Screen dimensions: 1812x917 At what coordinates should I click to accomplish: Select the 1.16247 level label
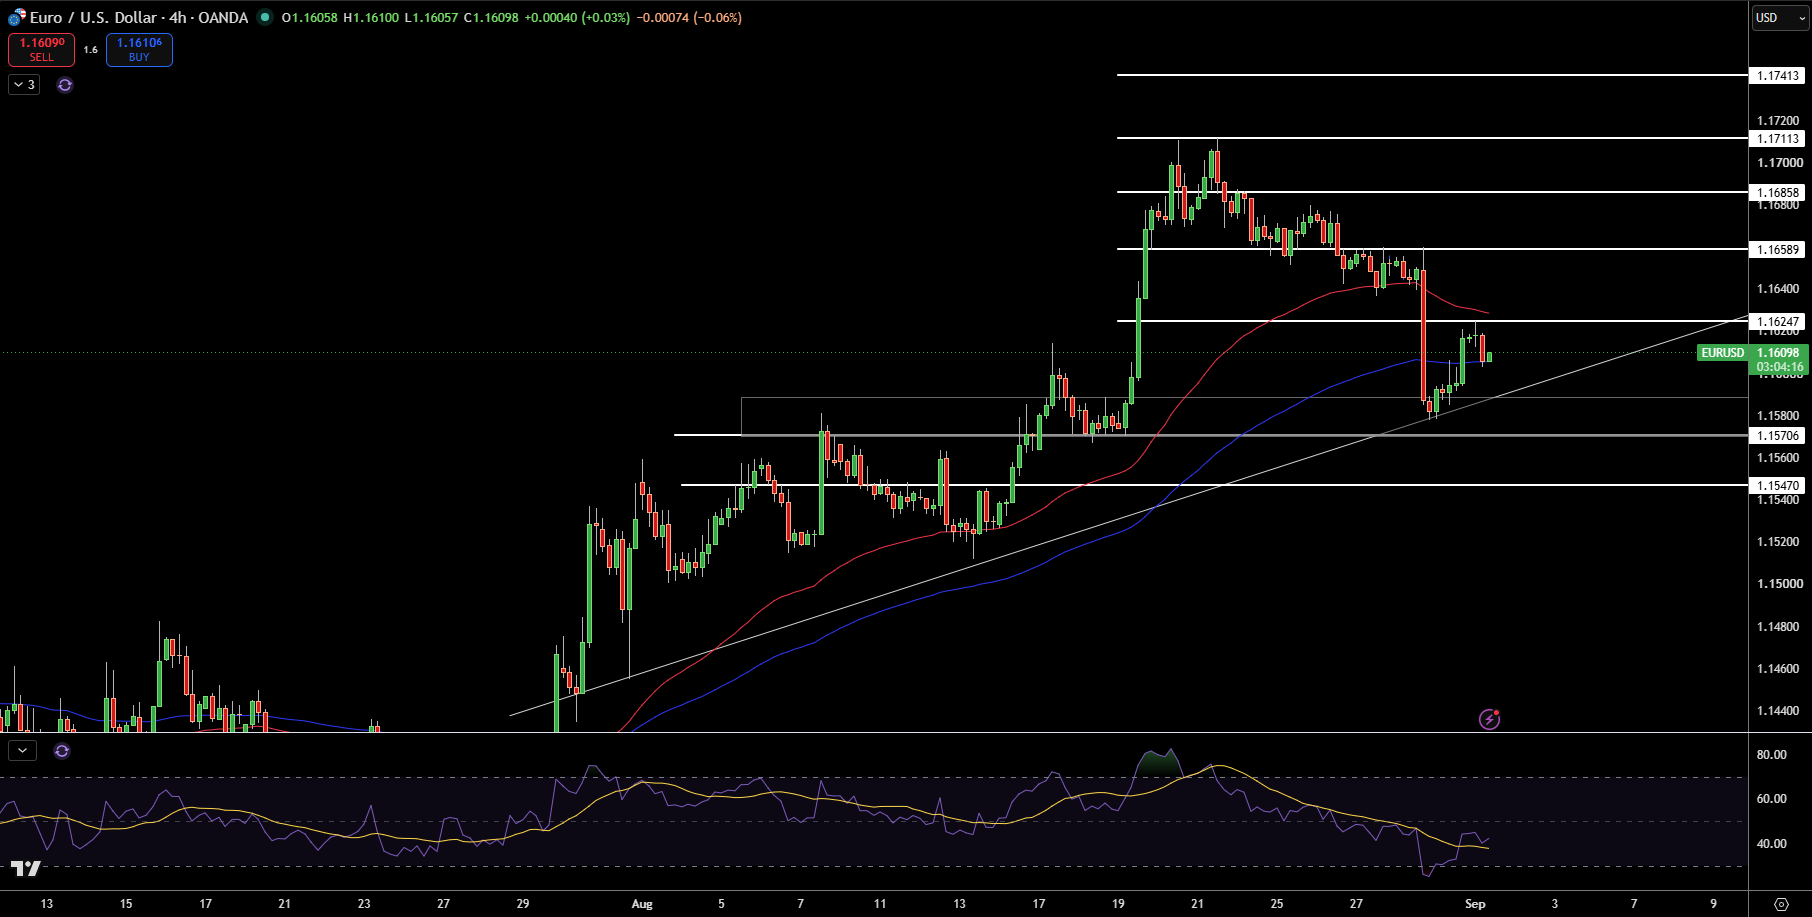point(1779,322)
